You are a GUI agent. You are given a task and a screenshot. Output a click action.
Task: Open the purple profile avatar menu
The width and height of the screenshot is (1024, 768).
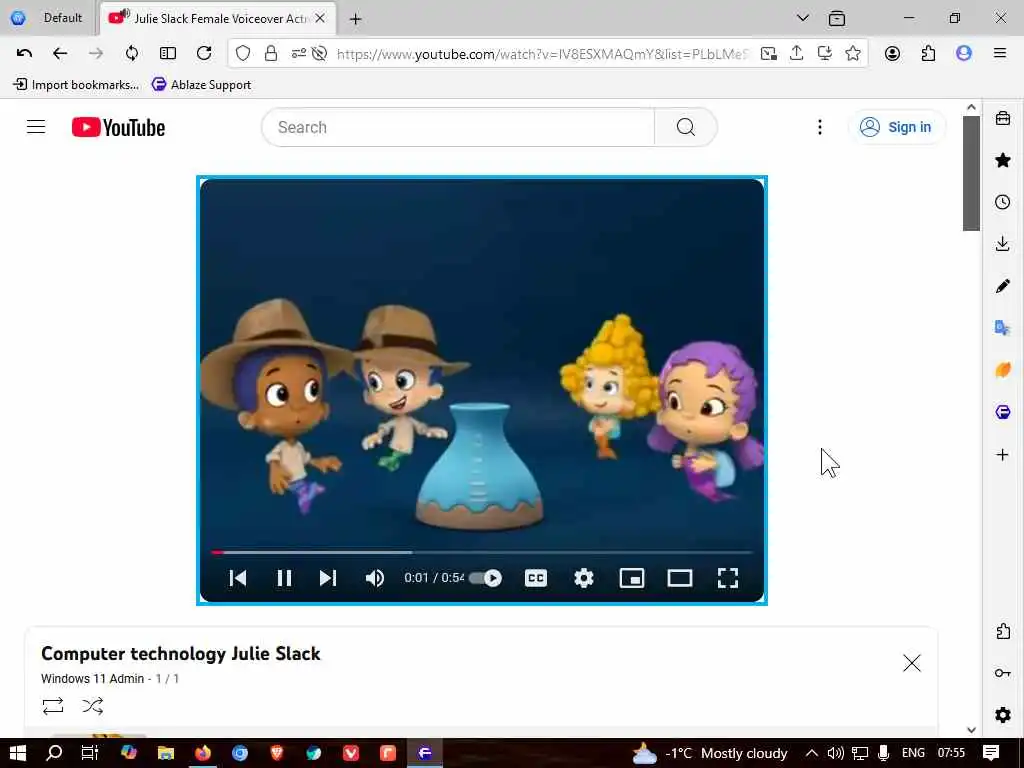point(964,54)
